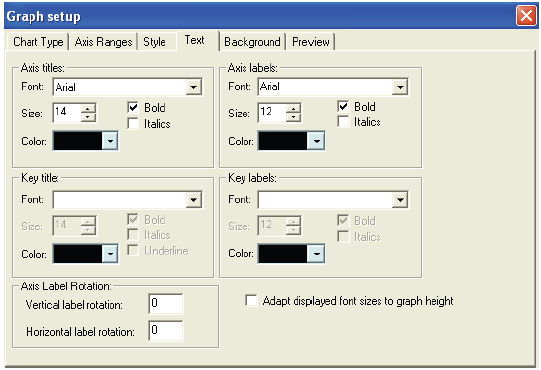Click the Key labels black color swatch
This screenshot has height=370, width=541.
click(x=283, y=254)
